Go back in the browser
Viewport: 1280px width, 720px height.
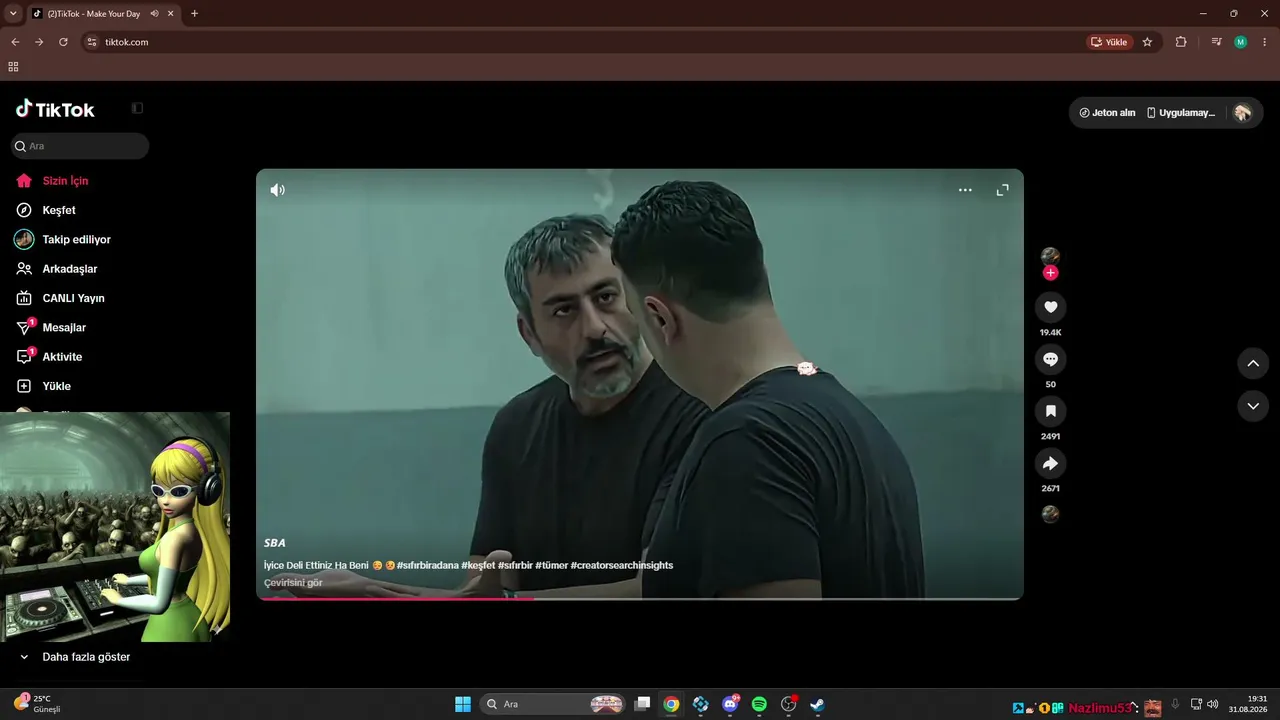tap(15, 42)
